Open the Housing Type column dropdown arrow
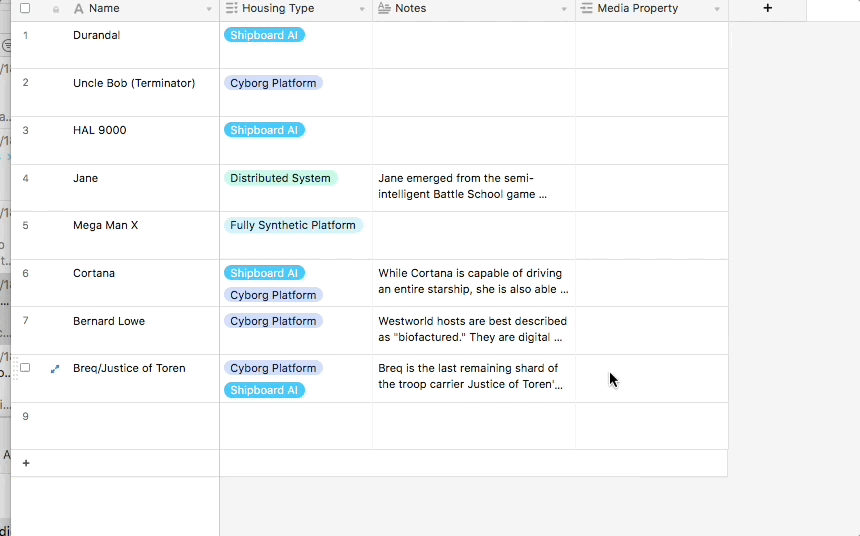The width and height of the screenshot is (860, 536). tap(362, 9)
